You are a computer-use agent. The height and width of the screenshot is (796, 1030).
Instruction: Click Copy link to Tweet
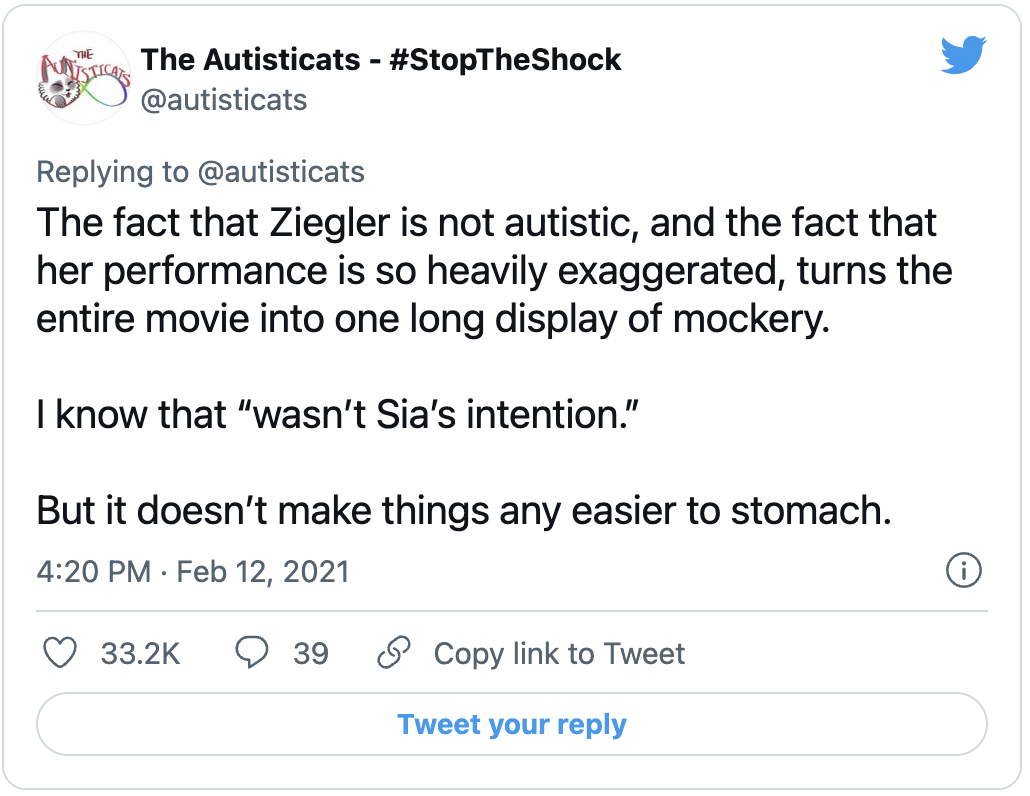tap(559, 653)
